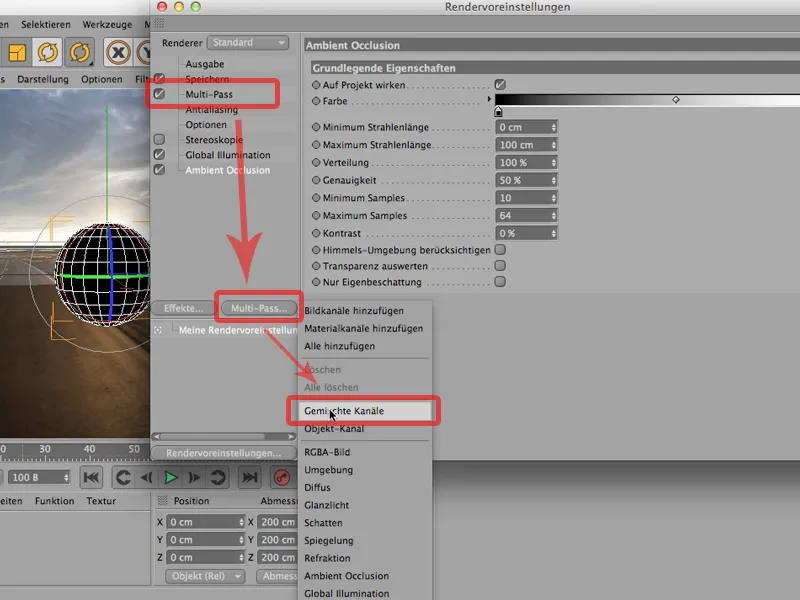Jump to animation end button
The height and width of the screenshot is (600, 800).
(x=249, y=478)
